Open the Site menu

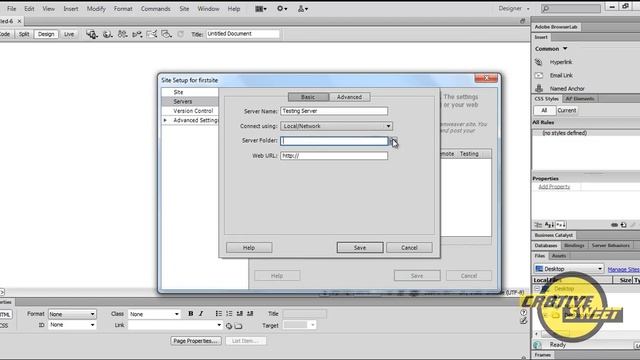point(184,9)
